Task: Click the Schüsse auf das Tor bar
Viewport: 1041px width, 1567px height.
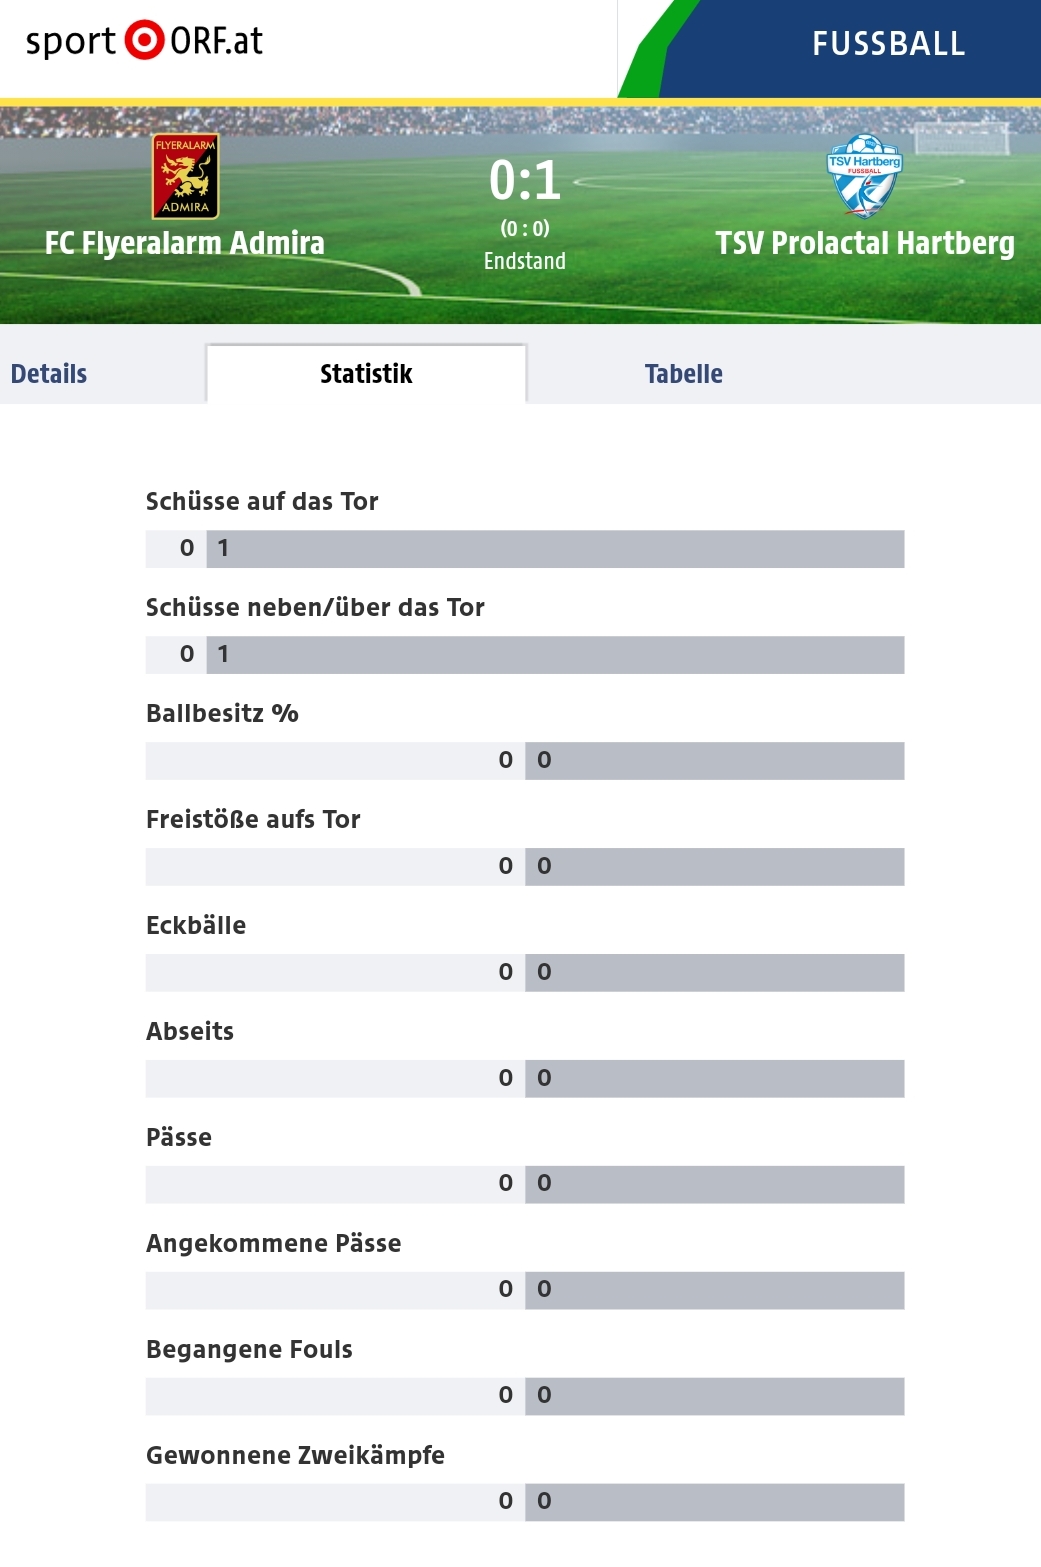Action: click(x=525, y=549)
